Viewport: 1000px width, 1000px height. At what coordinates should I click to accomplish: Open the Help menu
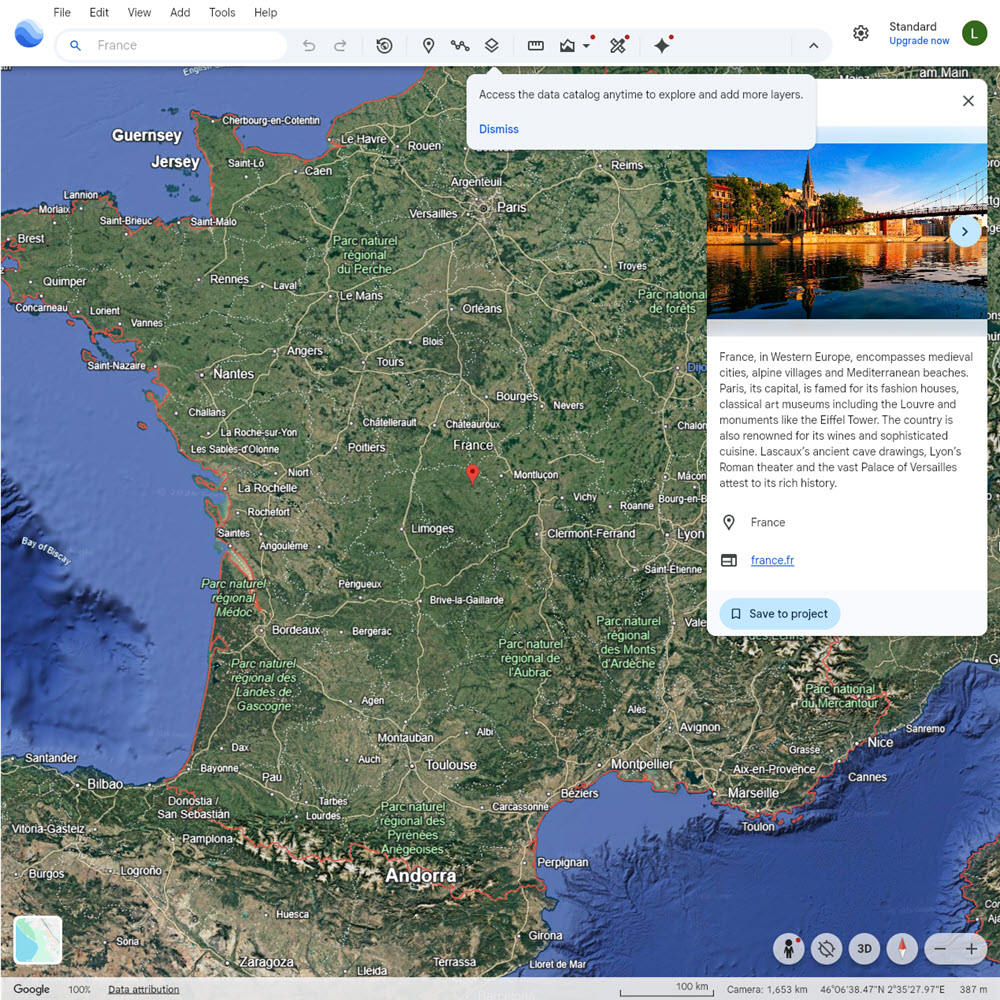point(265,12)
